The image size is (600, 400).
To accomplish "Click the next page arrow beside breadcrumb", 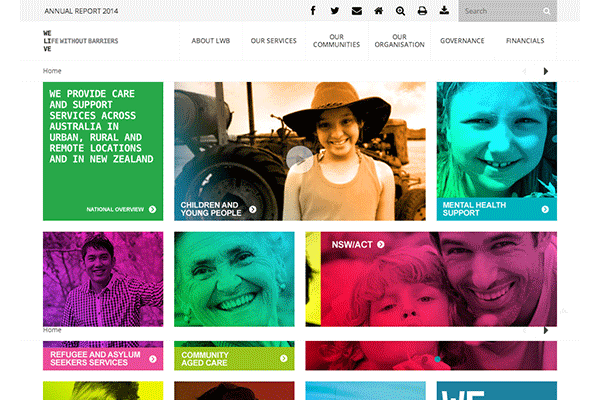I will pos(546,71).
